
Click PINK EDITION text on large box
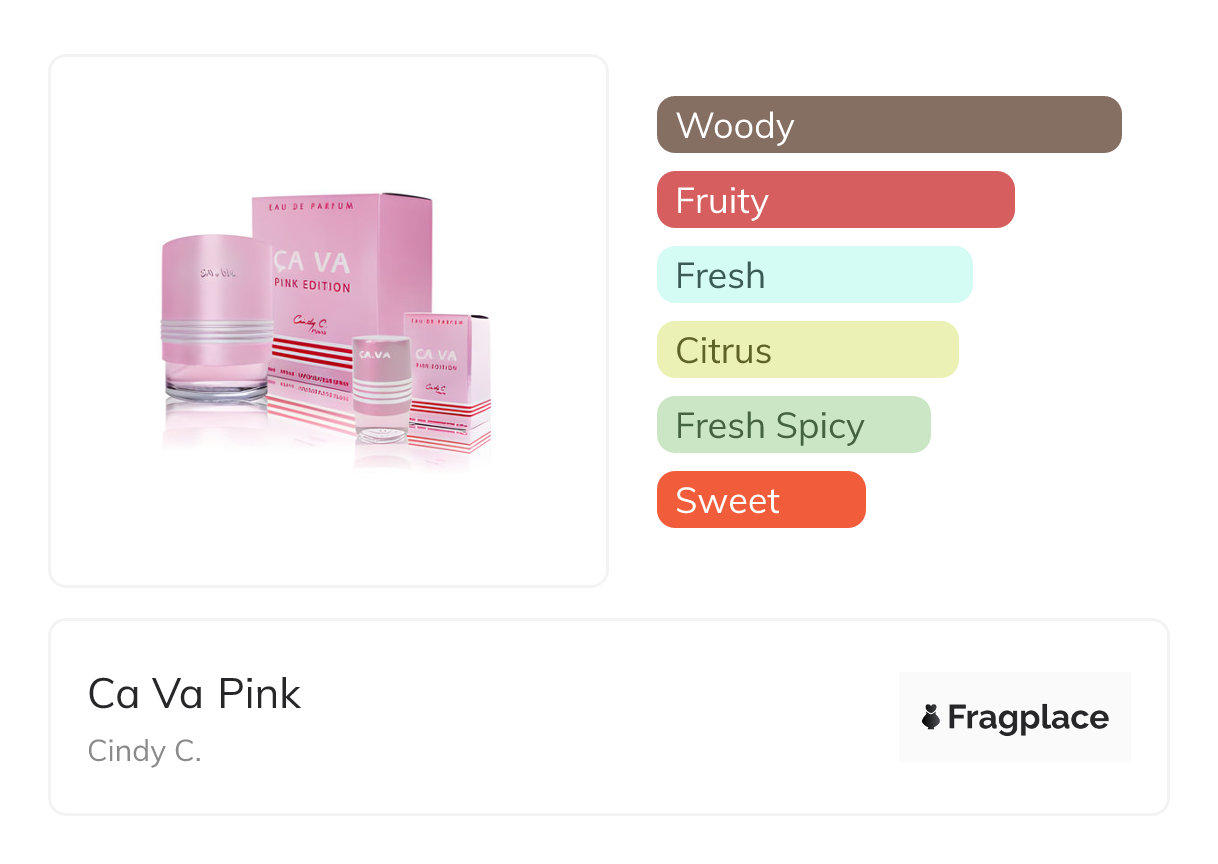[312, 287]
